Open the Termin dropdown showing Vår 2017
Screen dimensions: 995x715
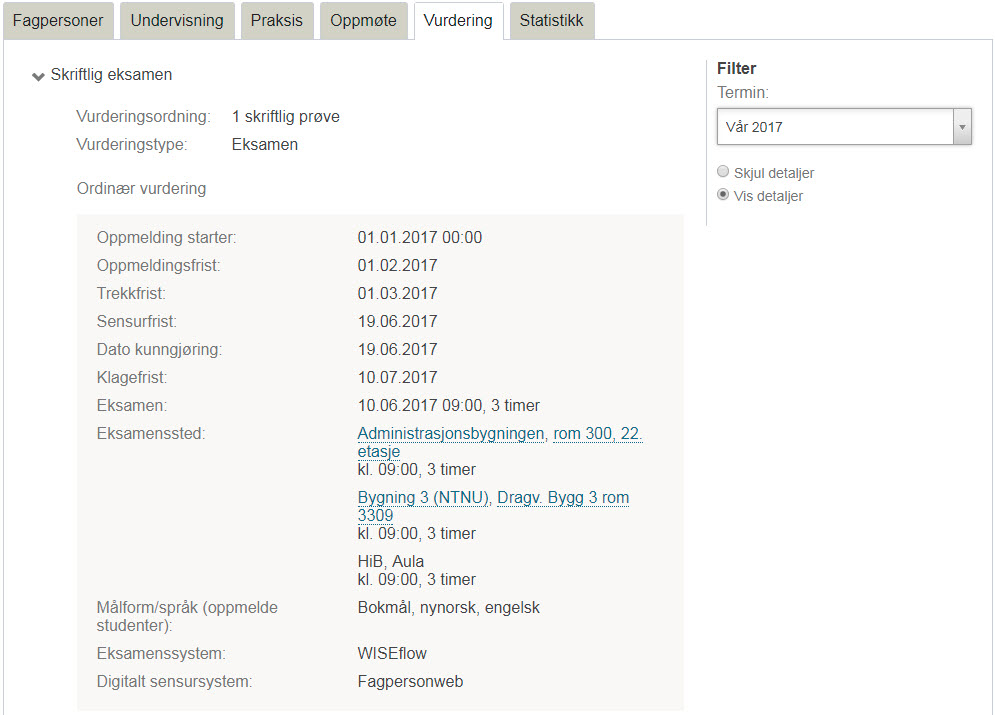pos(844,127)
